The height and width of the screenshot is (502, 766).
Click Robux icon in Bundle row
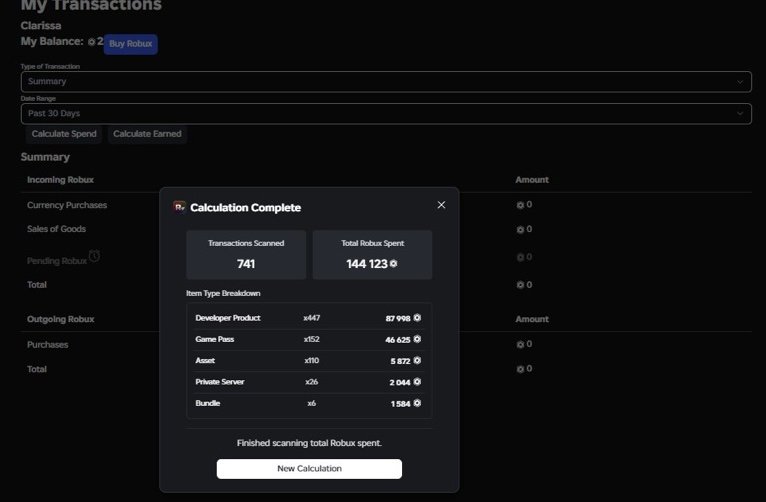tap(417, 403)
